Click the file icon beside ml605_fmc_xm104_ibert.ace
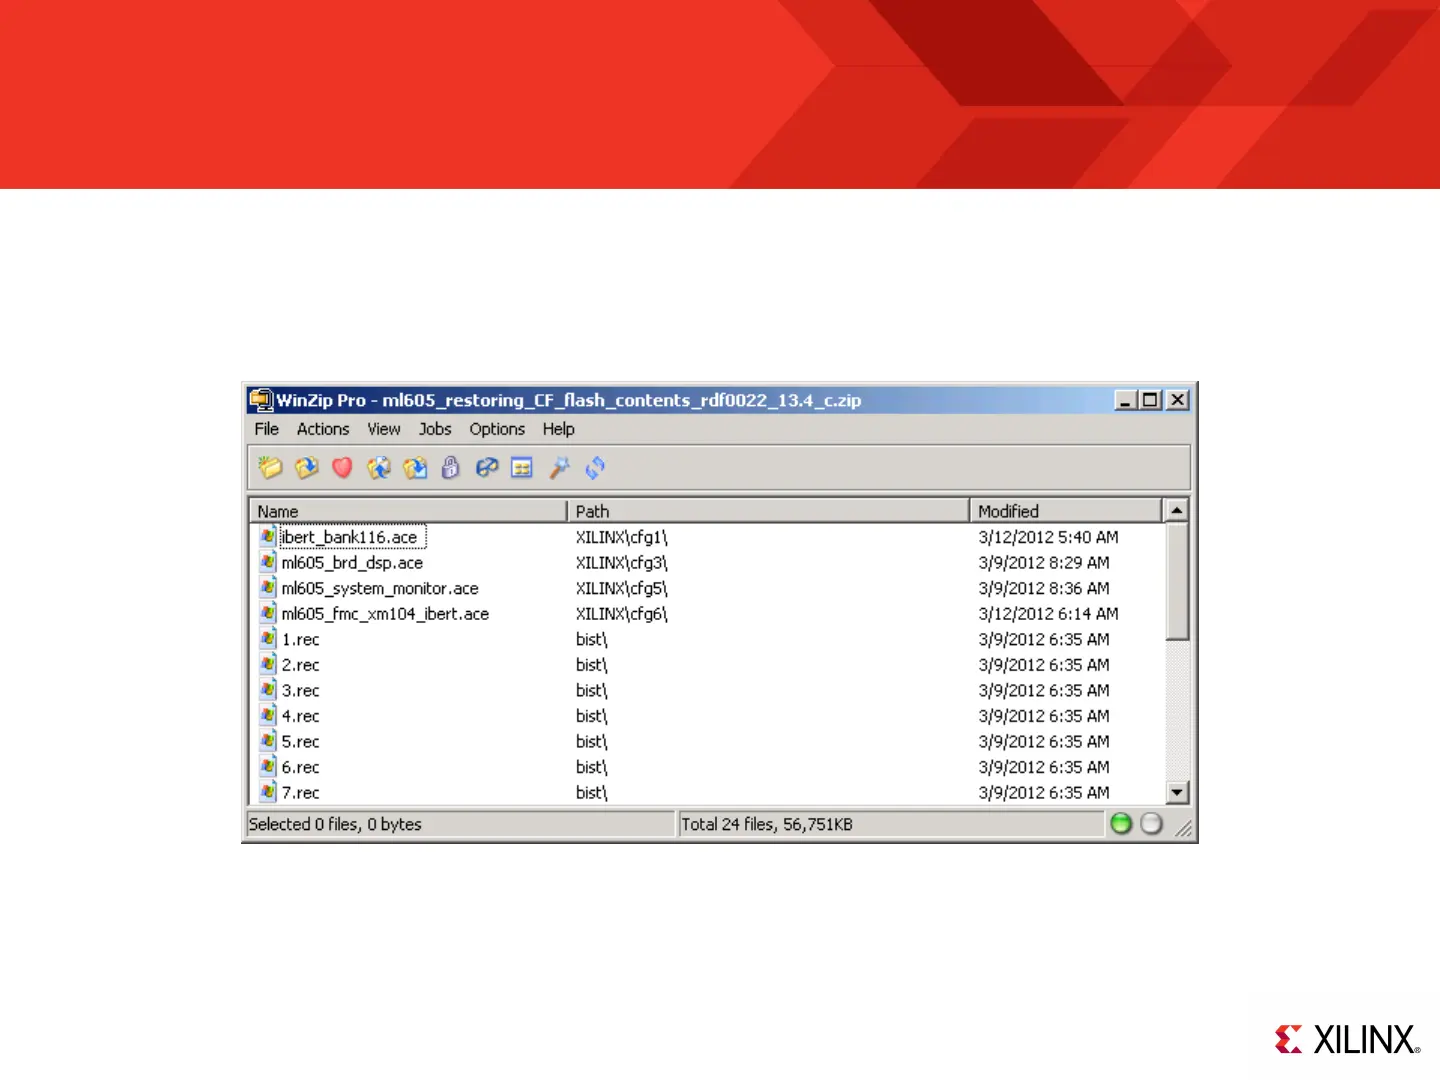Image resolution: width=1440 pixels, height=1080 pixels. pos(268,613)
